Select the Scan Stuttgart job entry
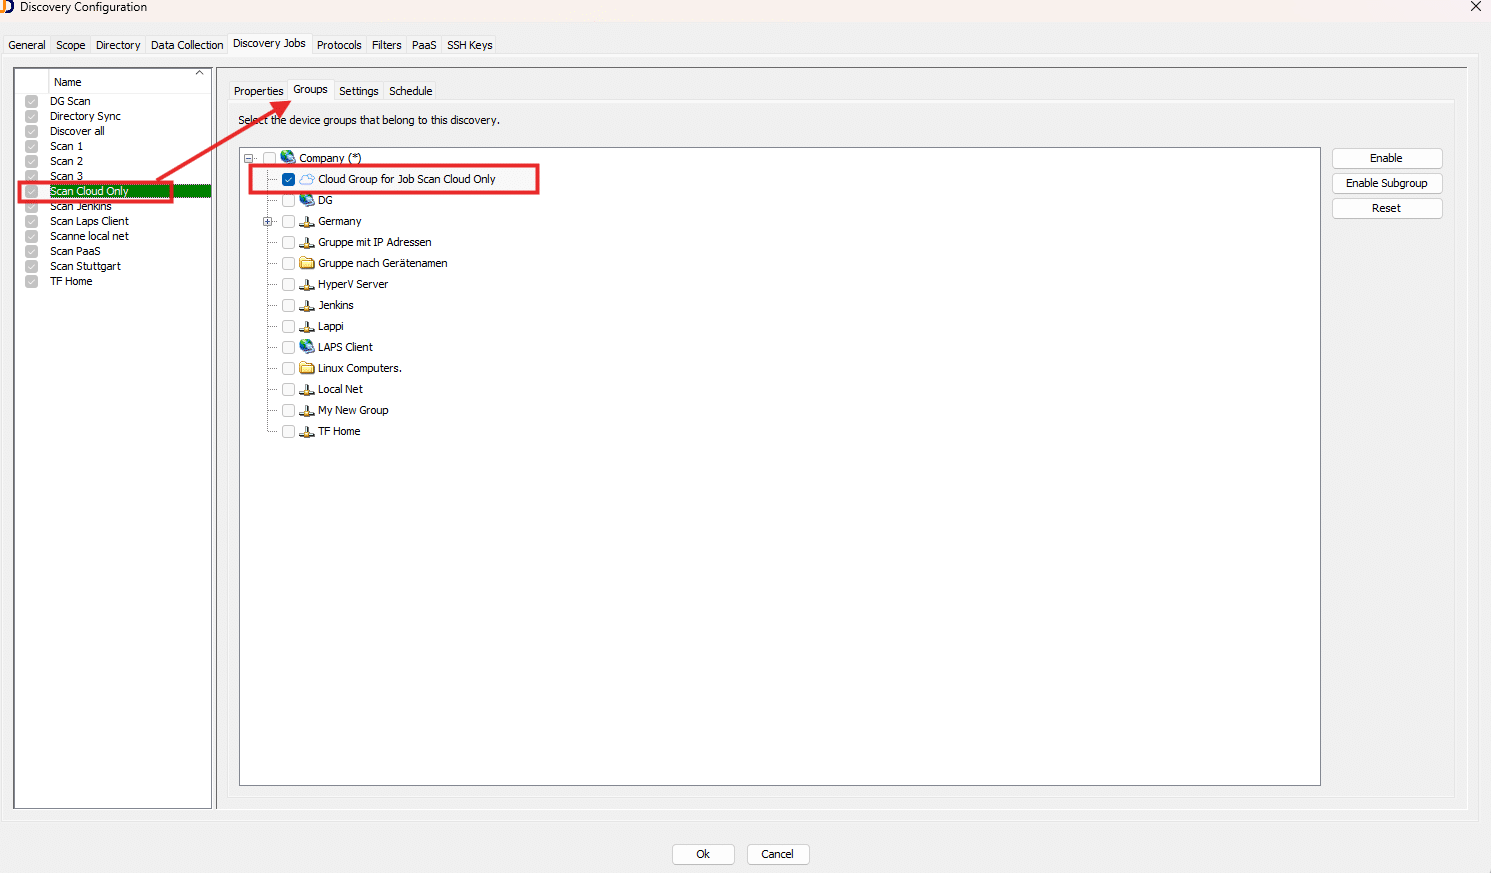 [x=85, y=265]
